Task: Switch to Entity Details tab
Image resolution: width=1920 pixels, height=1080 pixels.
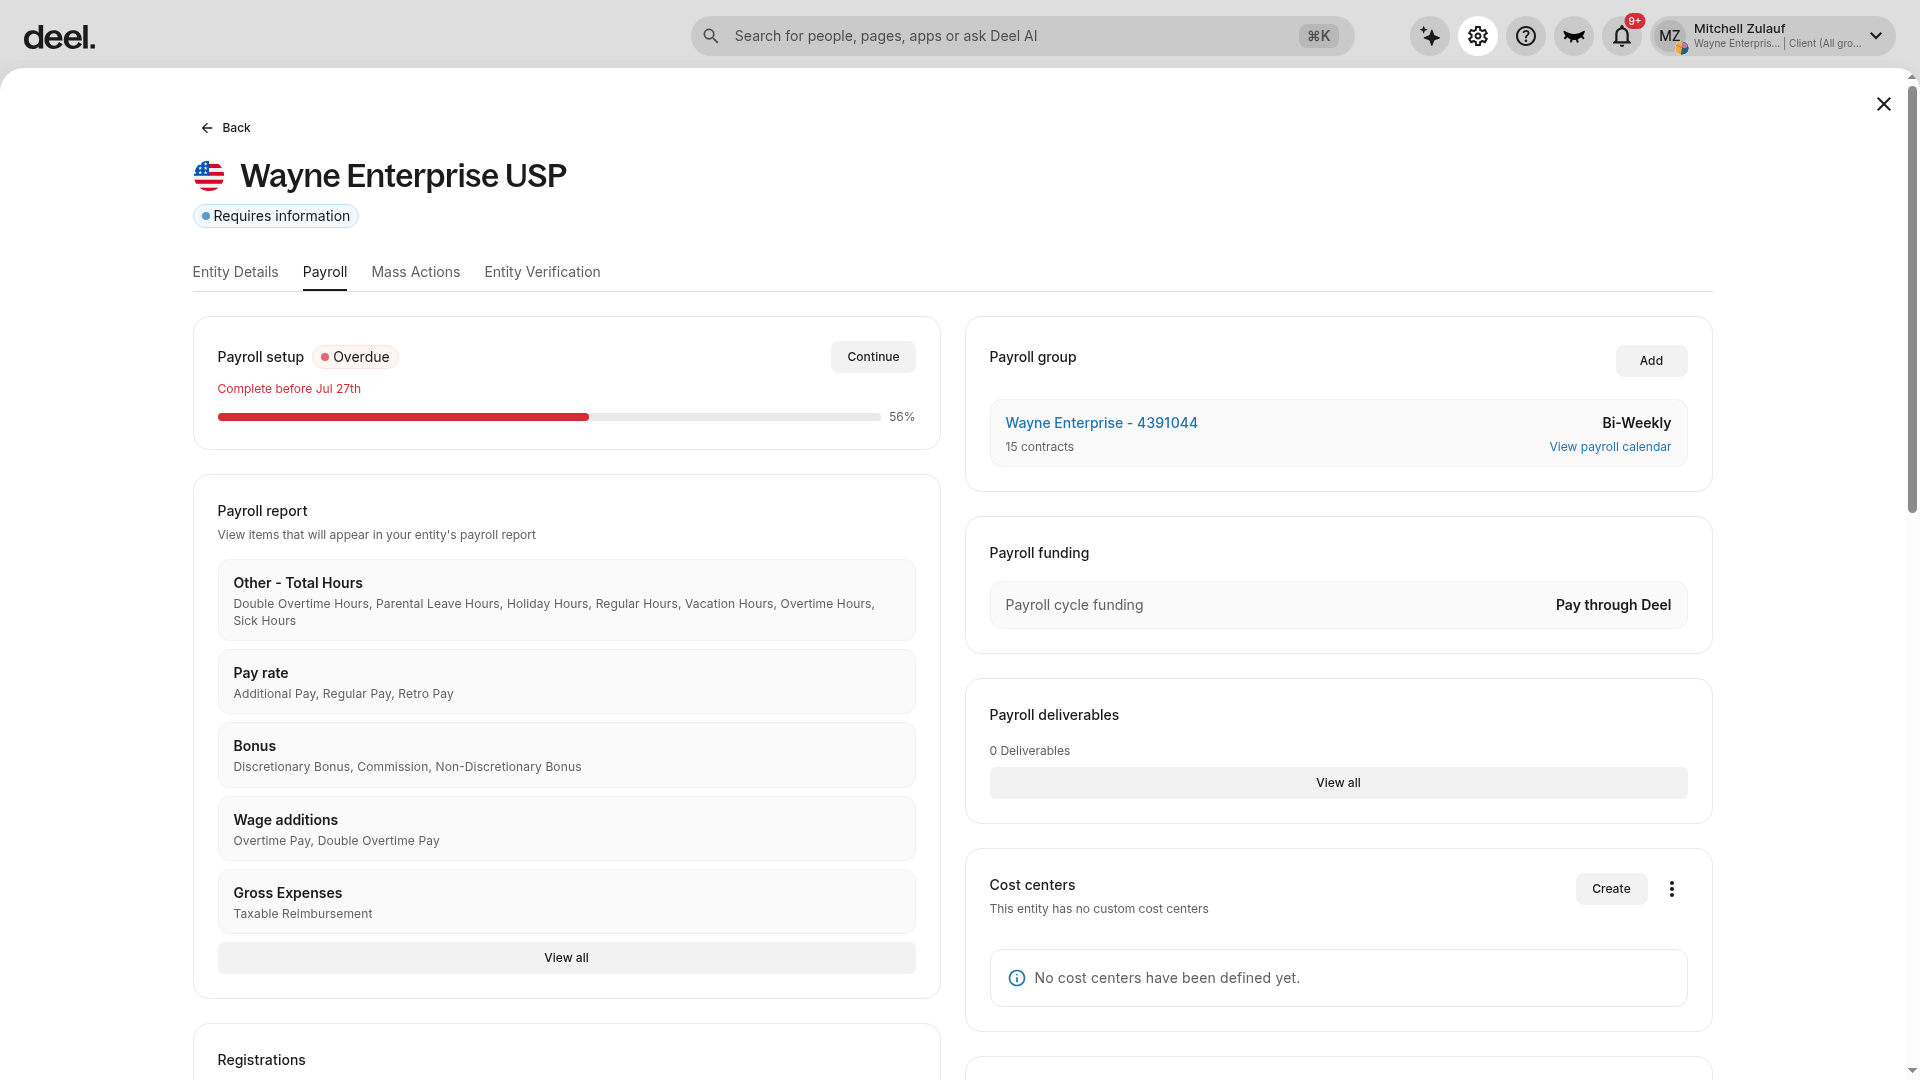Action: [236, 272]
